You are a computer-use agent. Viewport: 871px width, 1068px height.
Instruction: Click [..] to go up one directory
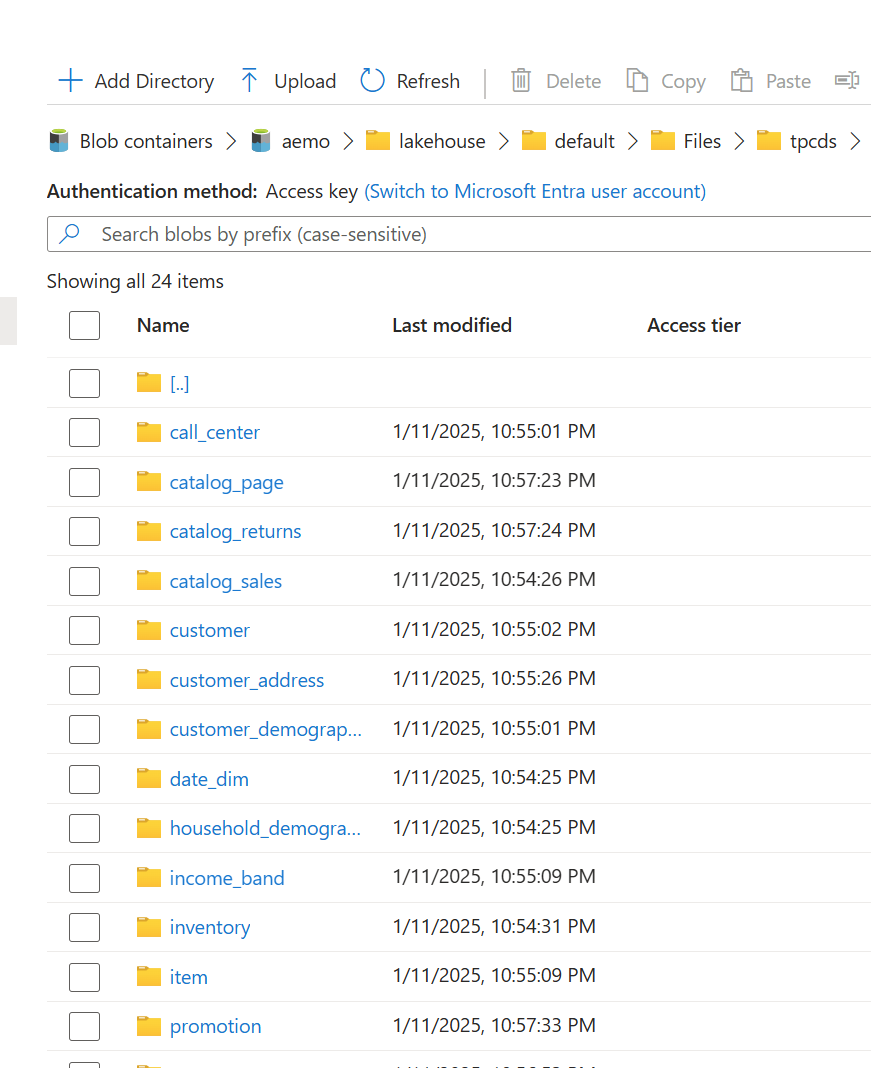click(x=180, y=383)
